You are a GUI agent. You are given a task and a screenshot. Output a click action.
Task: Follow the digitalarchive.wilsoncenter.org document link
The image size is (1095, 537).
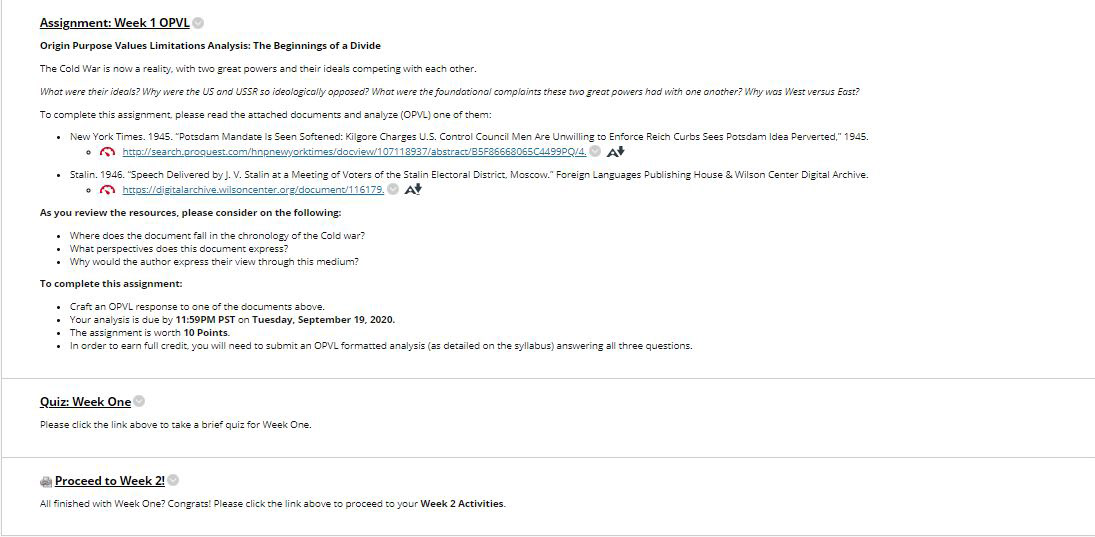[x=253, y=190]
